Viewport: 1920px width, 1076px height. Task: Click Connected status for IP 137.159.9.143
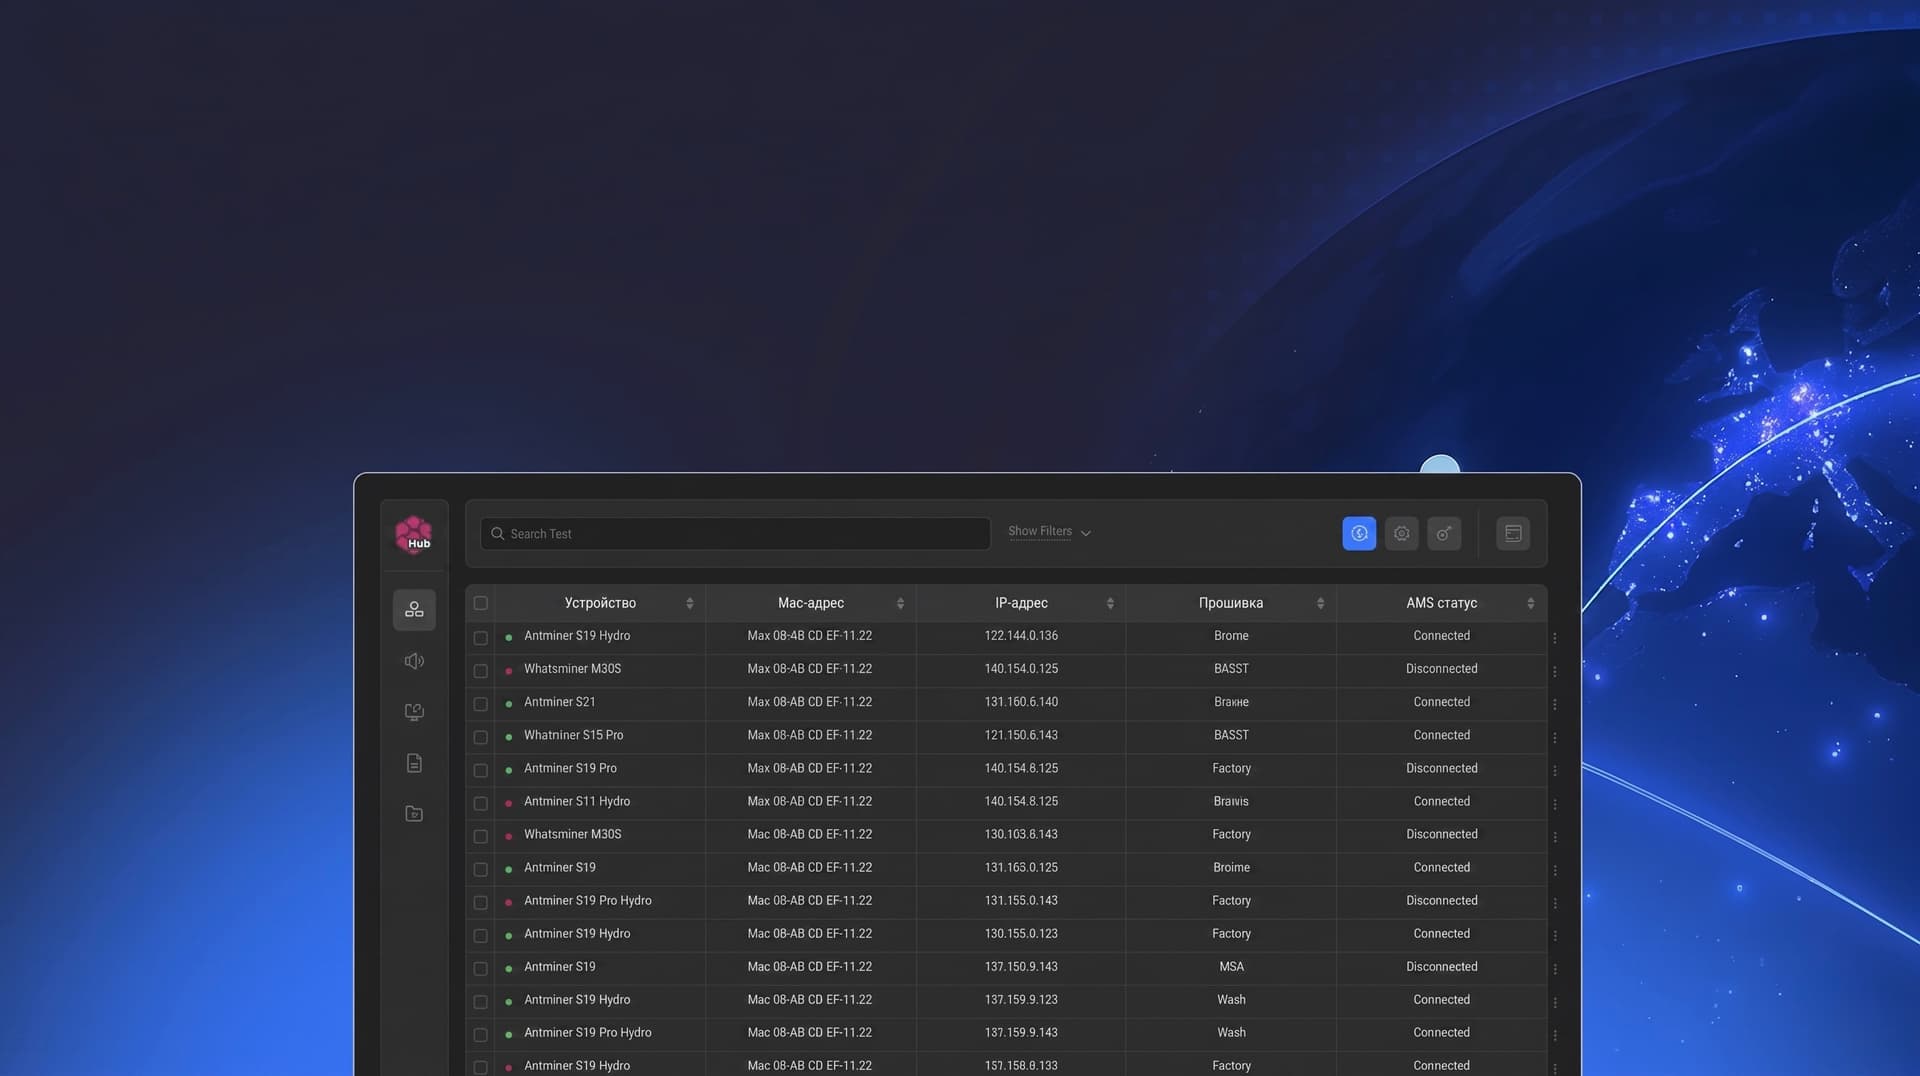1441,1033
